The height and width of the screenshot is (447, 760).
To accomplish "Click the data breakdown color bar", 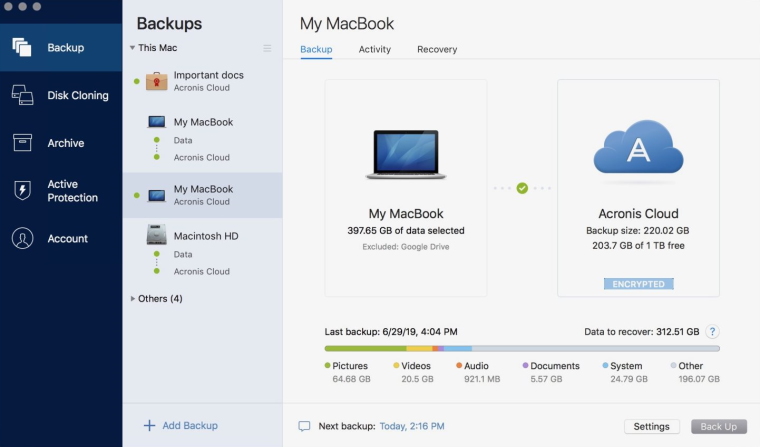I will coord(522,349).
